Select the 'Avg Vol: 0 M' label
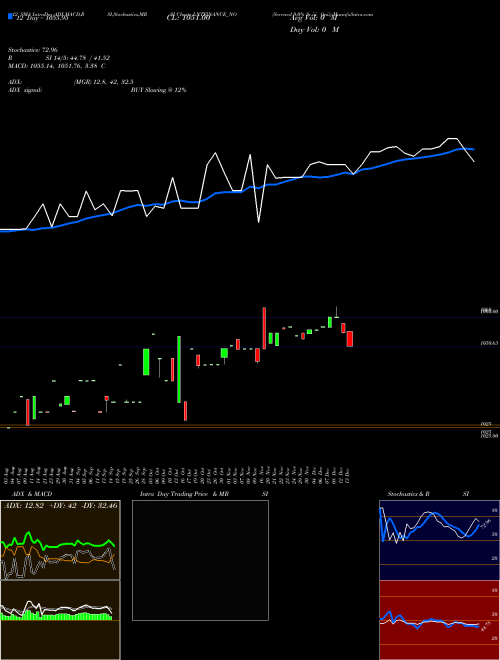Viewport: 500px width, 660px height. tap(314, 18)
